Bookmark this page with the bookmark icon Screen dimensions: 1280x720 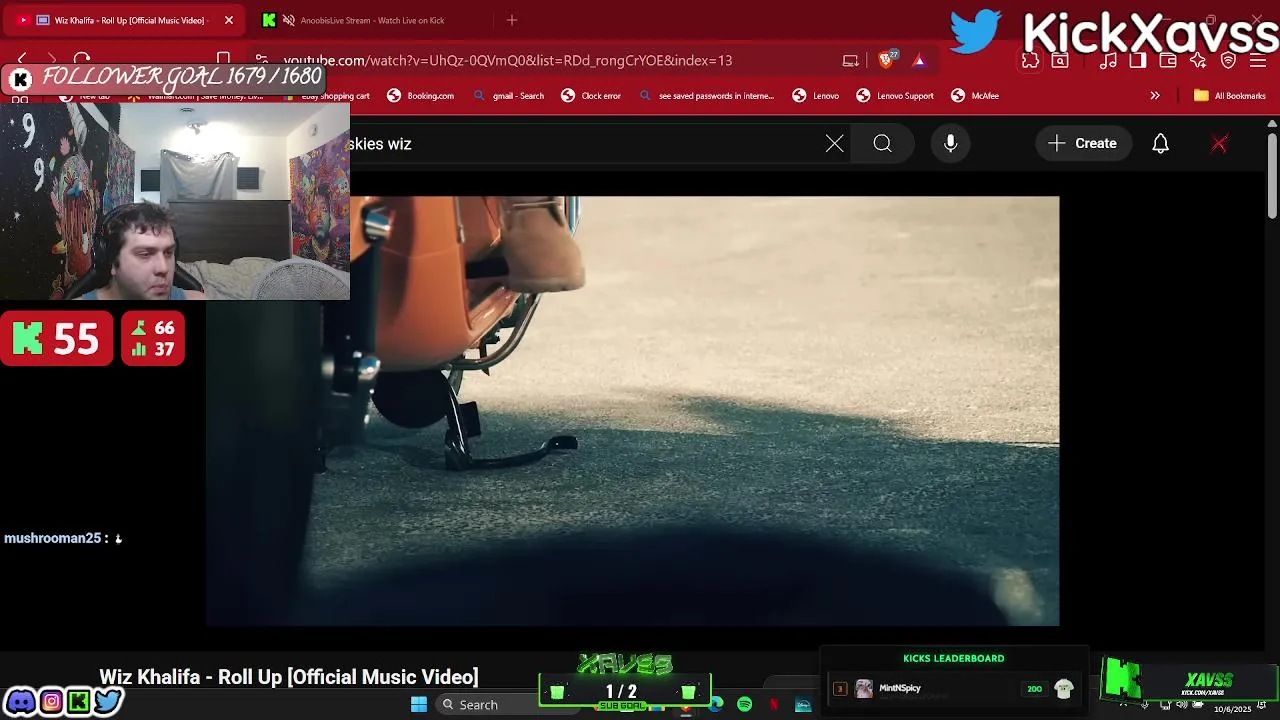coord(223,60)
